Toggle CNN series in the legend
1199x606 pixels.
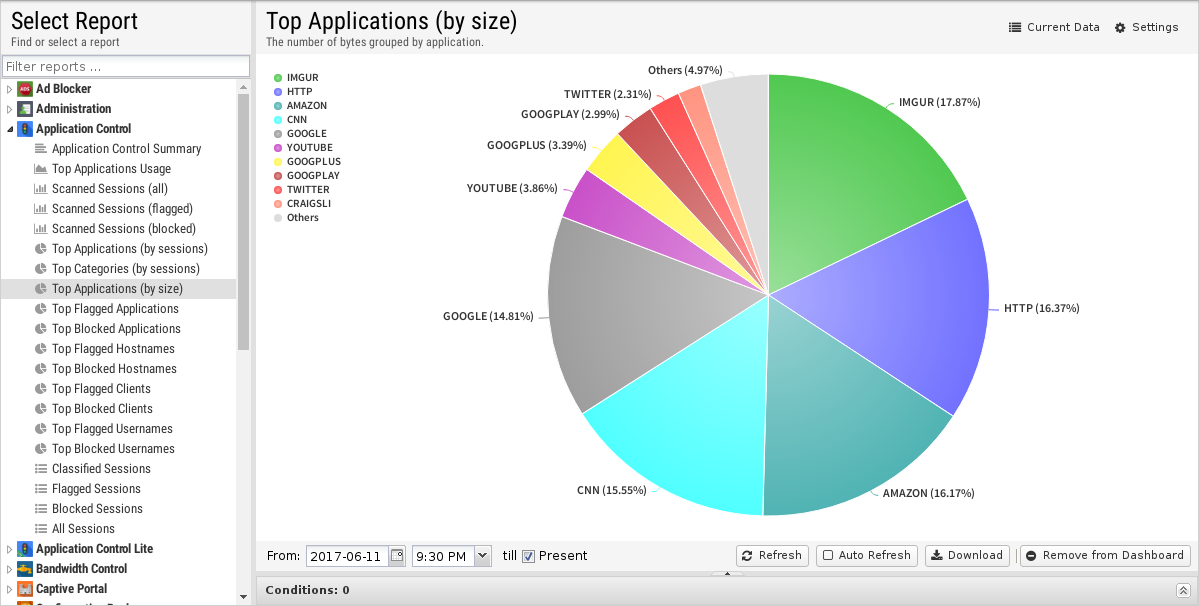click(x=291, y=119)
